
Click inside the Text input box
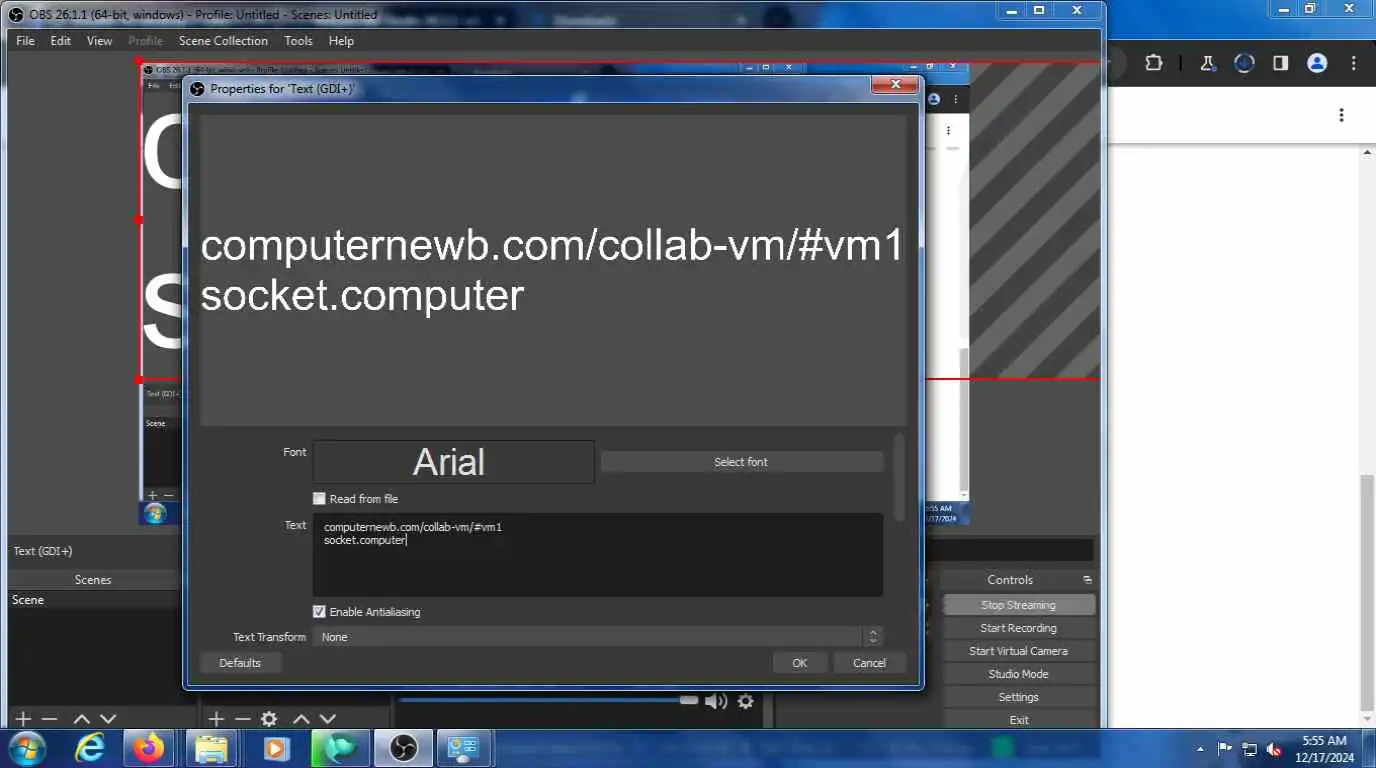point(598,555)
